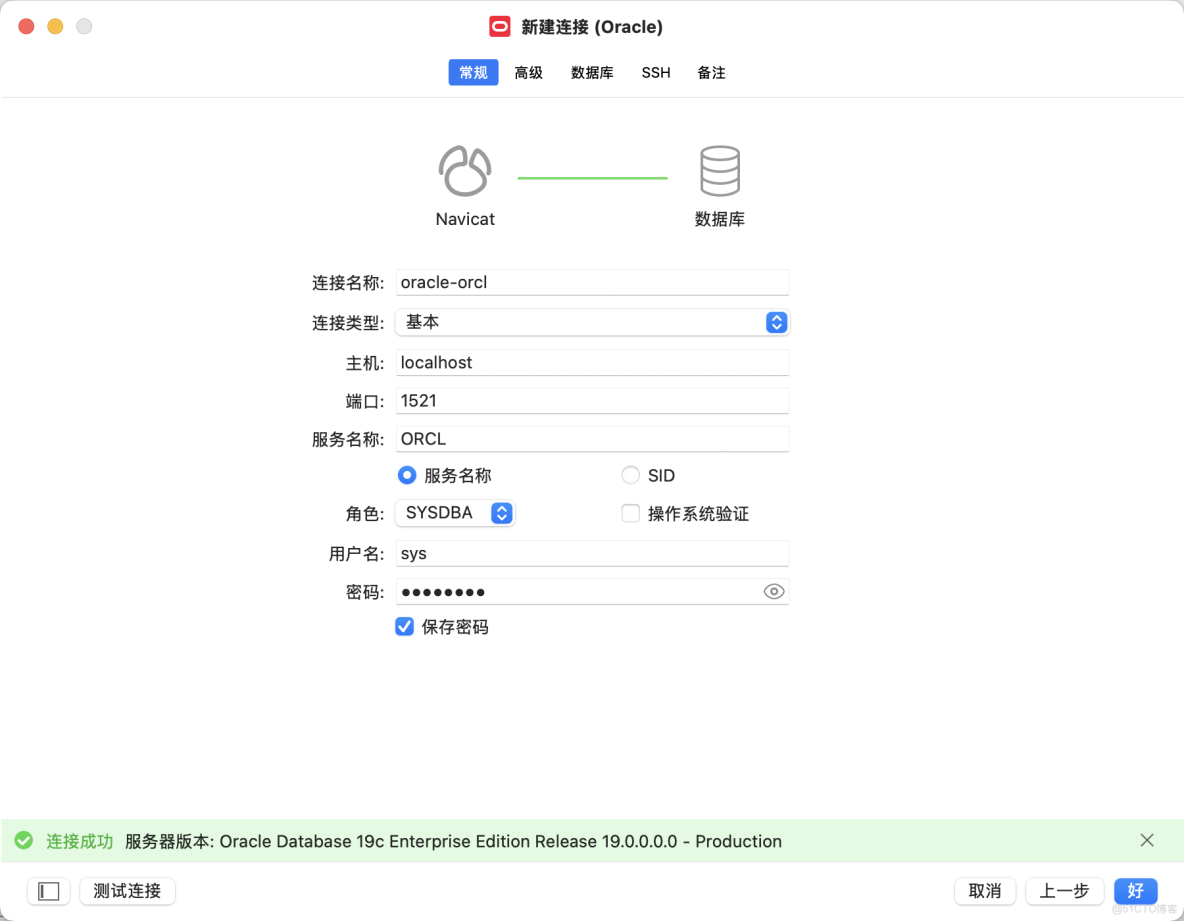Uncheck the 保存密码 checkbox
The height and width of the screenshot is (921, 1184).
(x=404, y=627)
